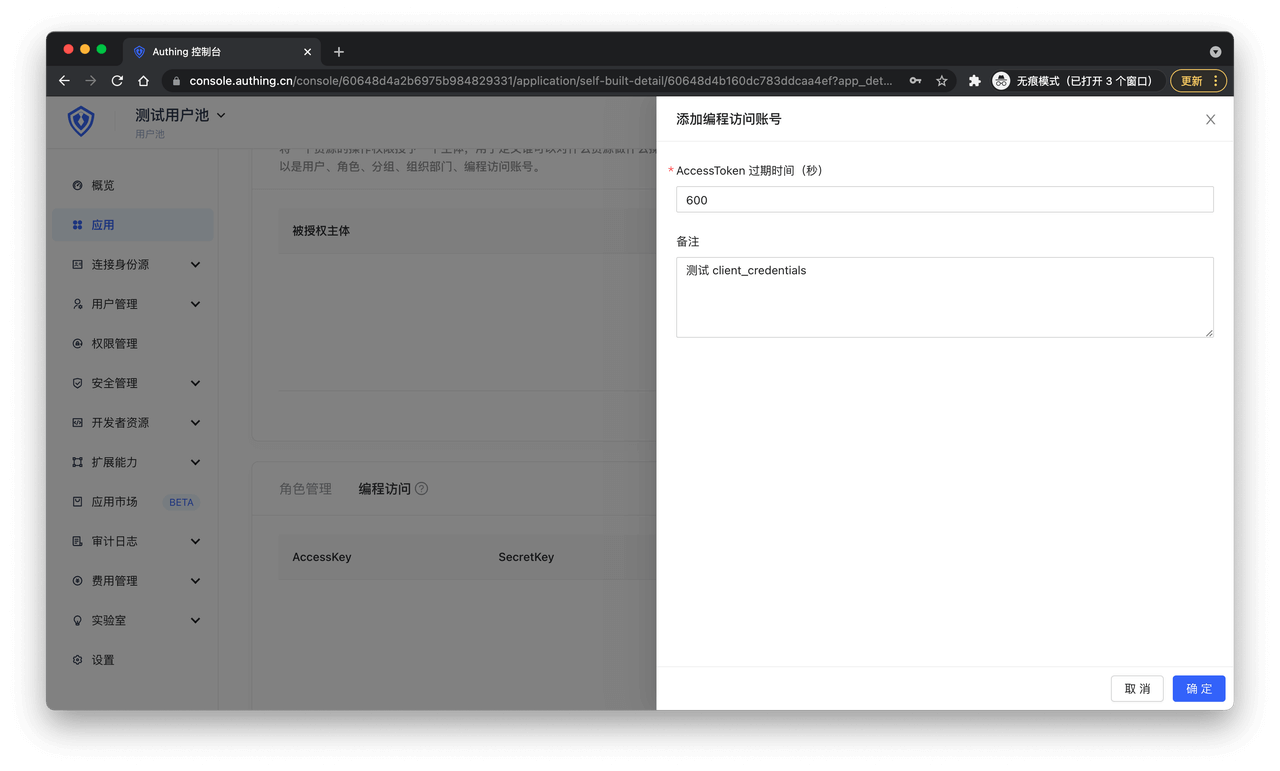Go to the browser home page icon
This screenshot has height=771, width=1280.
[143, 81]
